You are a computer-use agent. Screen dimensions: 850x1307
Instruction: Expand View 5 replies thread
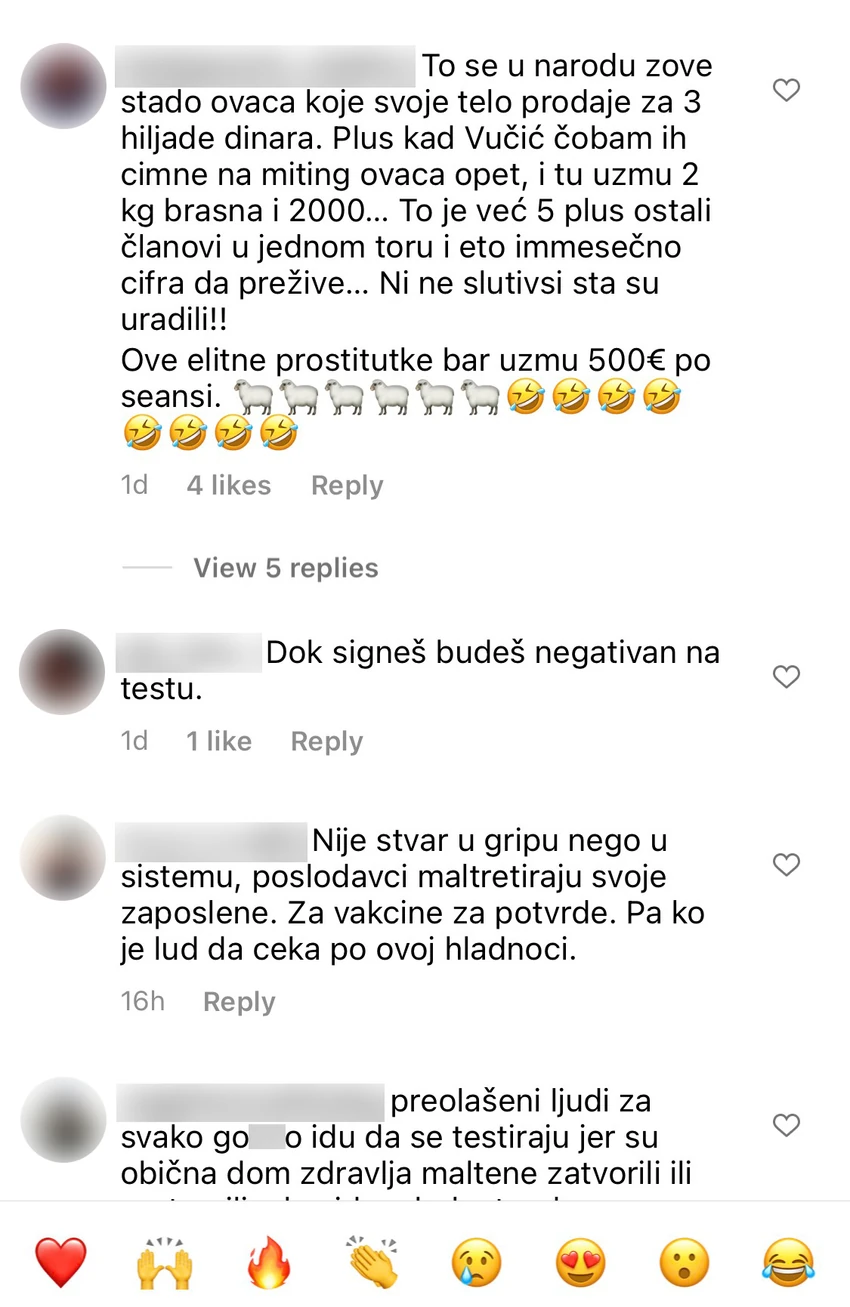pos(286,568)
